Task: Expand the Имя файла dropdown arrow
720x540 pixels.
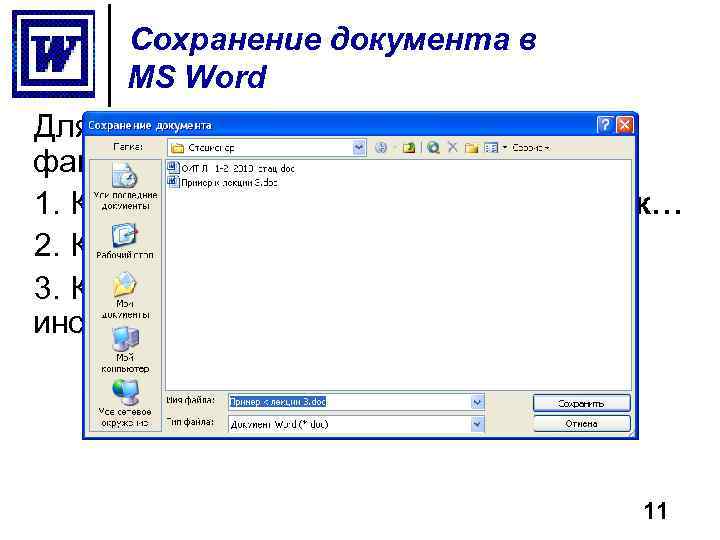Action: click(477, 402)
